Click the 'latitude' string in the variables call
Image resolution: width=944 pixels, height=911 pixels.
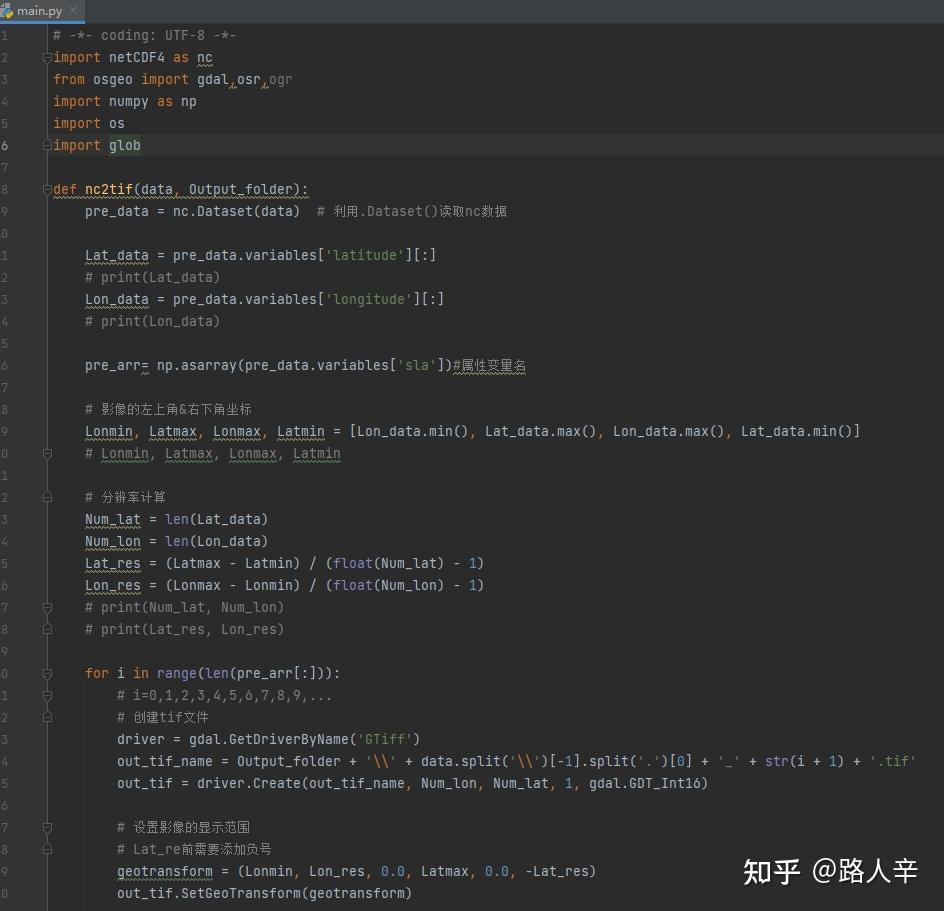(x=363, y=255)
